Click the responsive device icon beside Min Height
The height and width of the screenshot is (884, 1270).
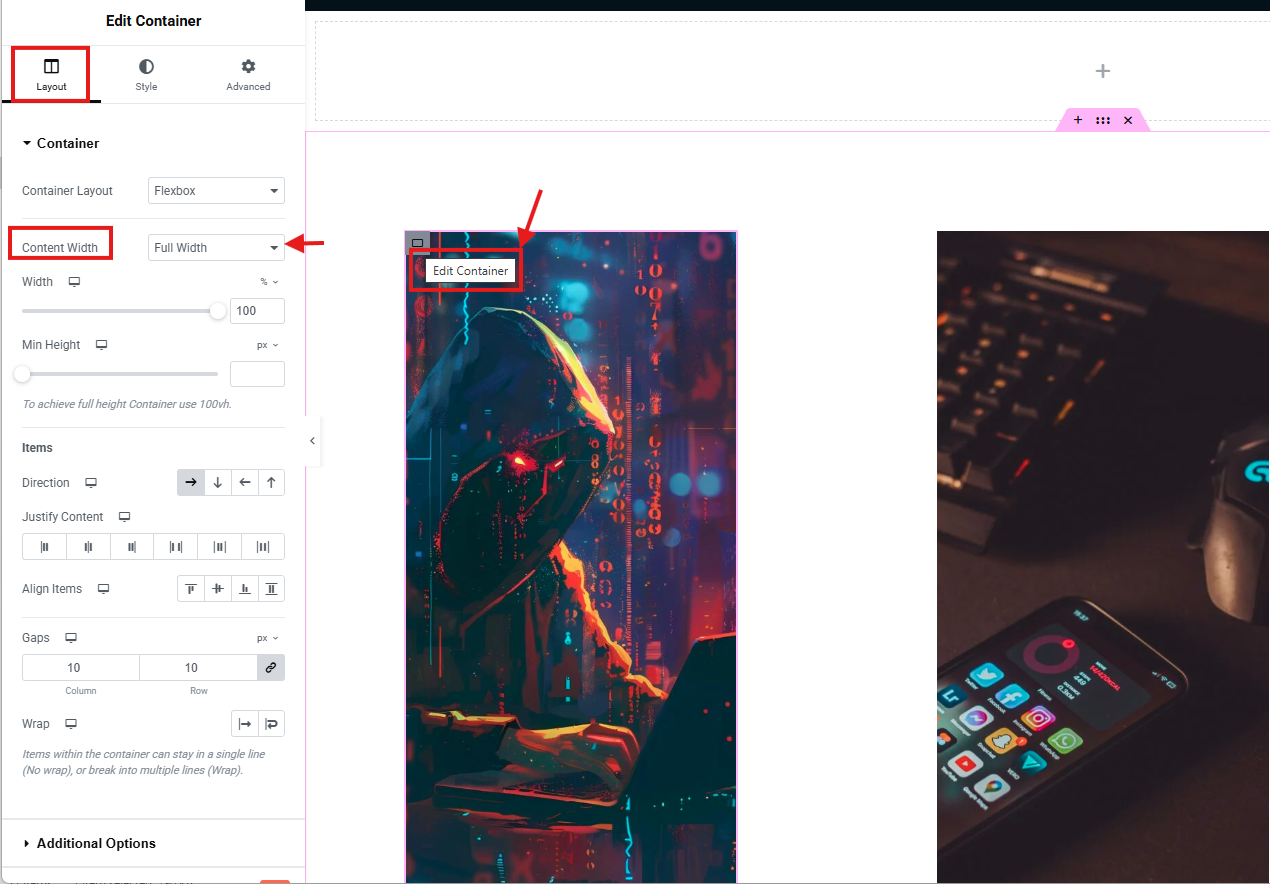coord(101,345)
